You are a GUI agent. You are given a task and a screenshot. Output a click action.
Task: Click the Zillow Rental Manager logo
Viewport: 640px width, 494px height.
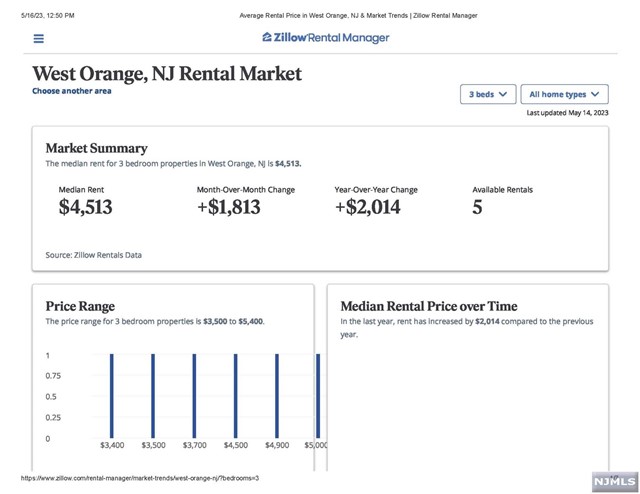tap(325, 38)
